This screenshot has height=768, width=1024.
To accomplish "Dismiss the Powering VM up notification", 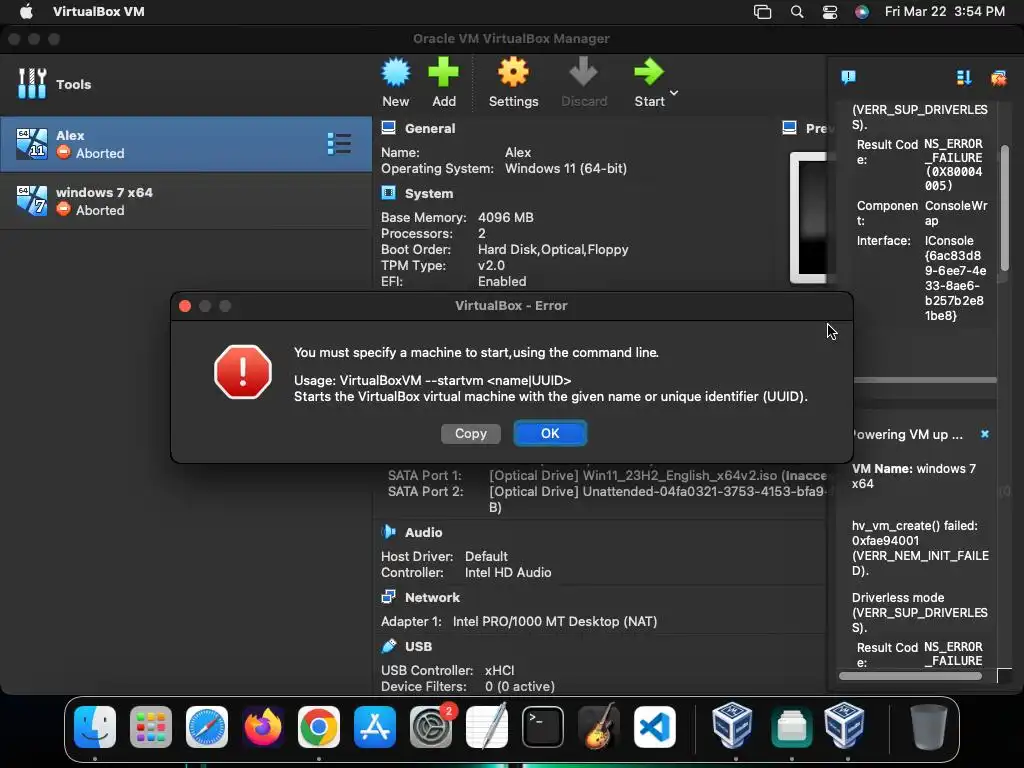I will point(984,434).
